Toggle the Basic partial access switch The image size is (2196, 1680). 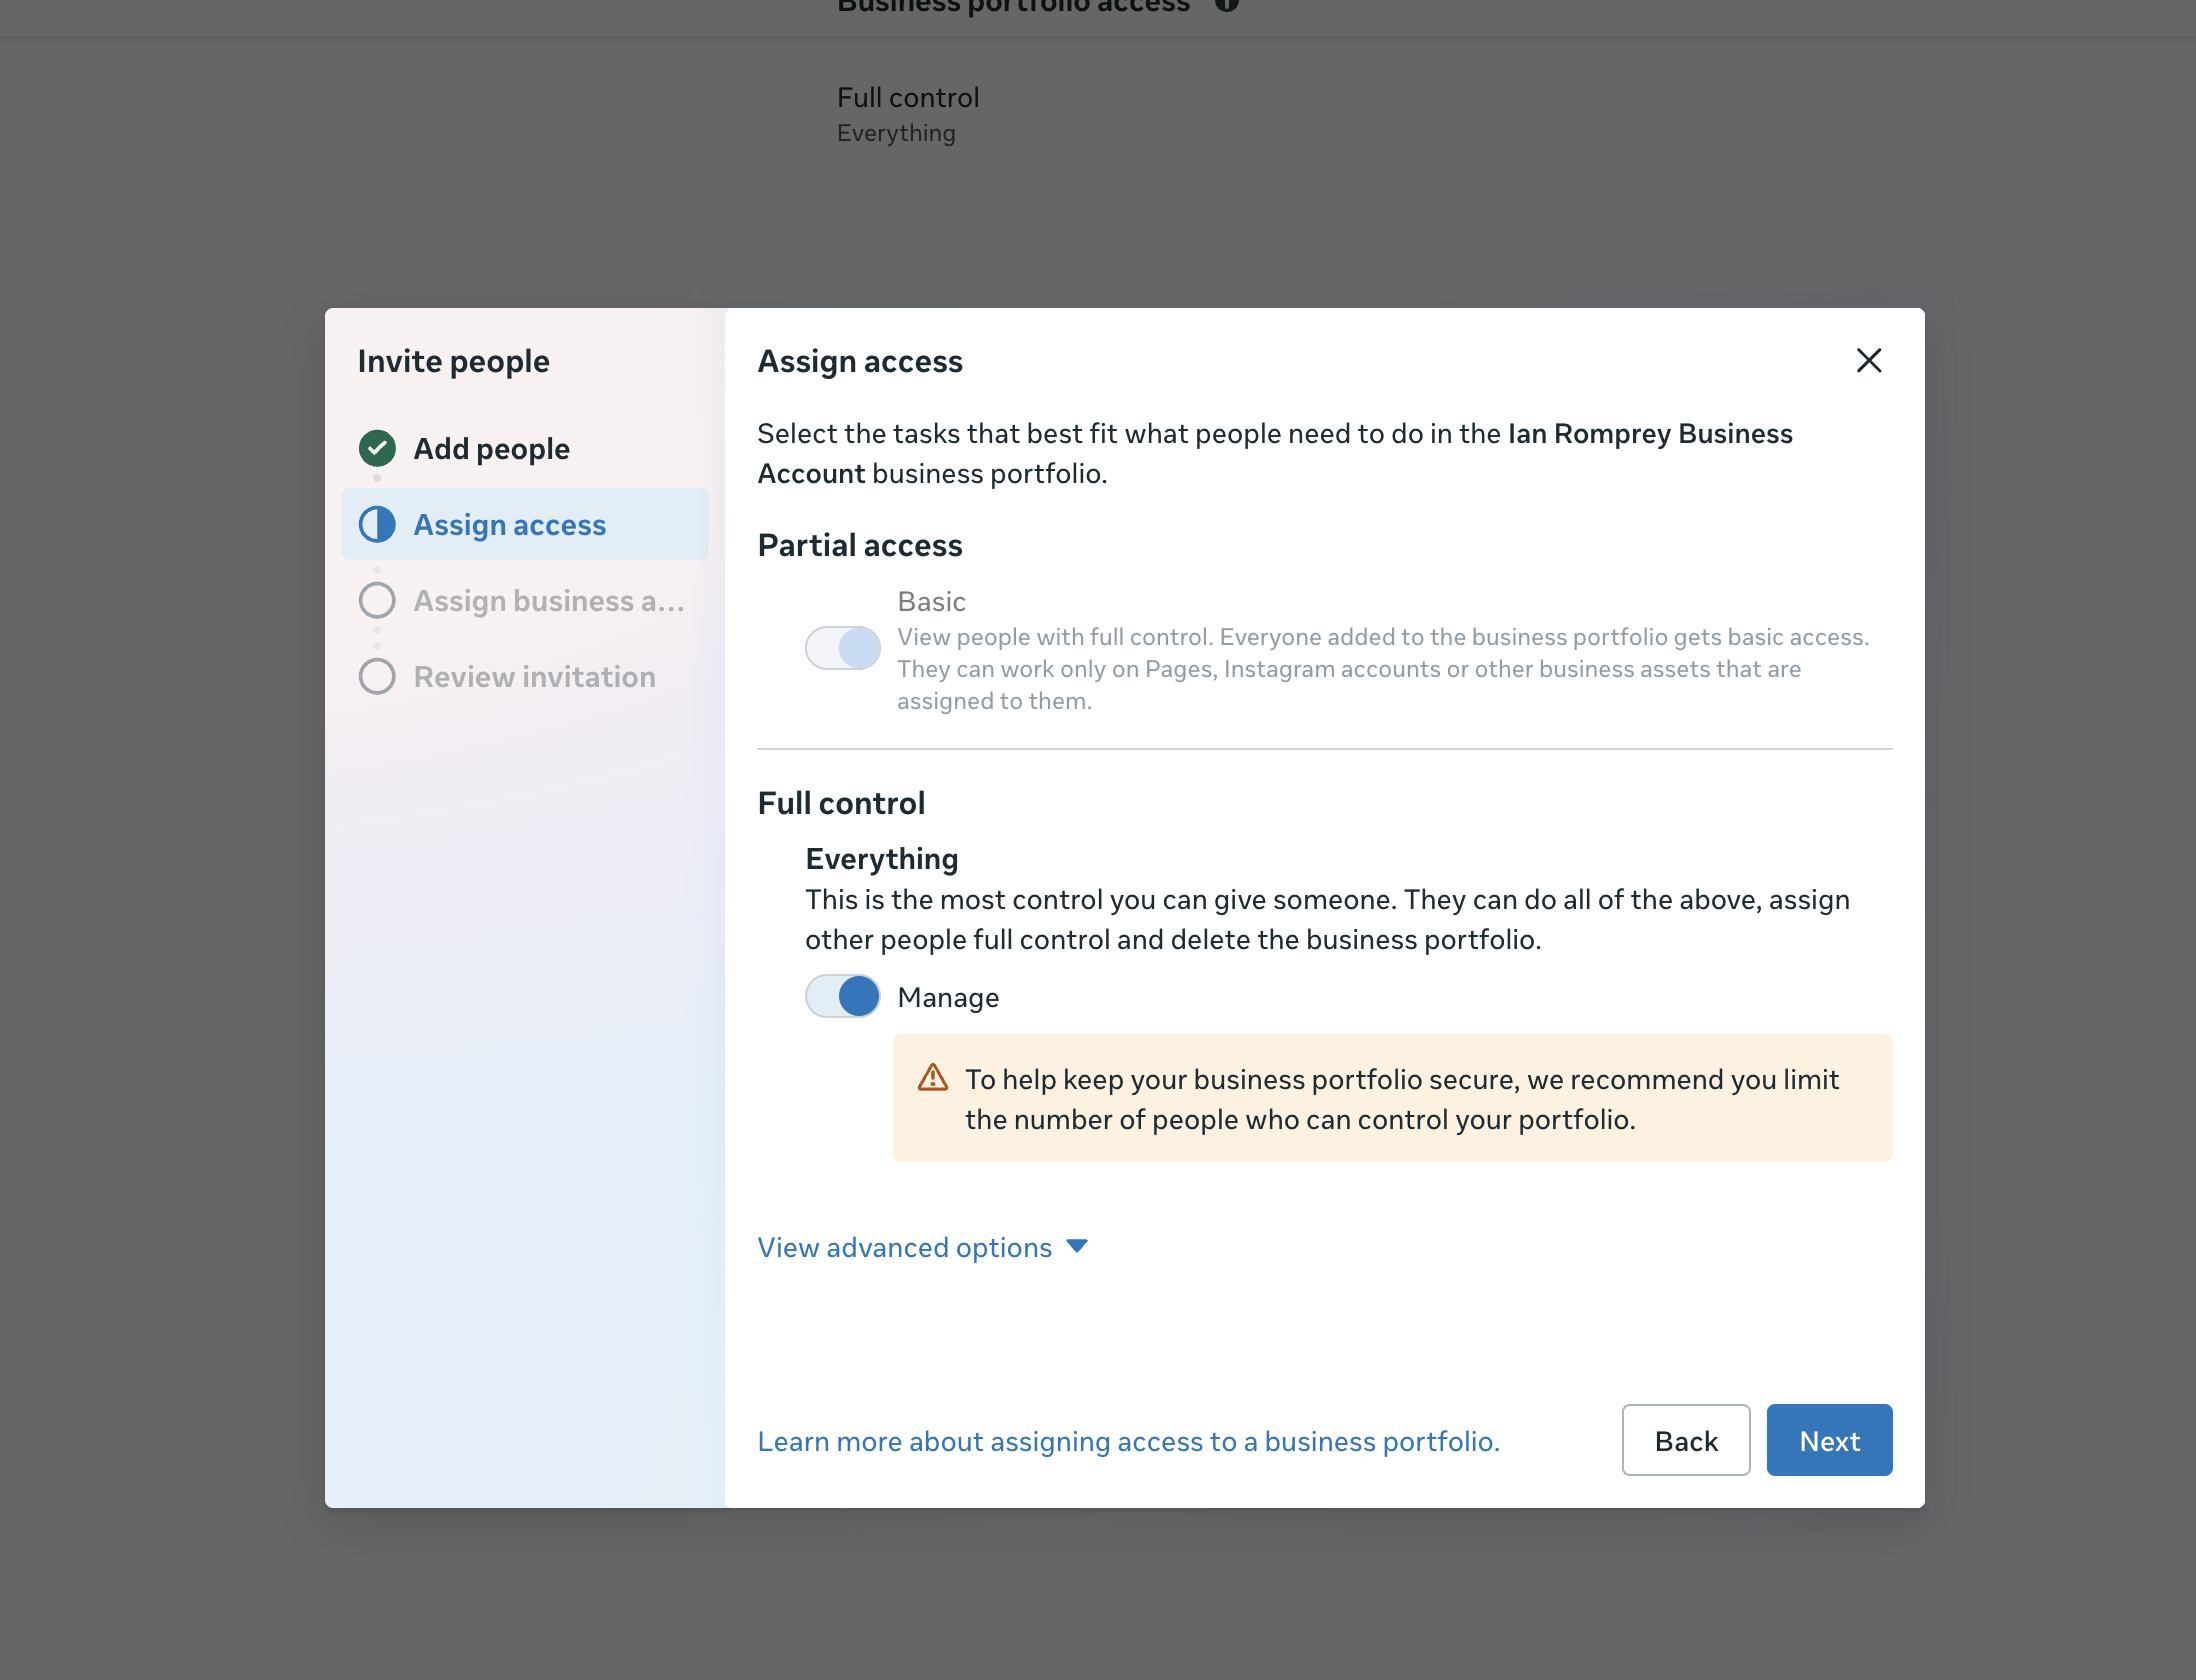click(843, 648)
